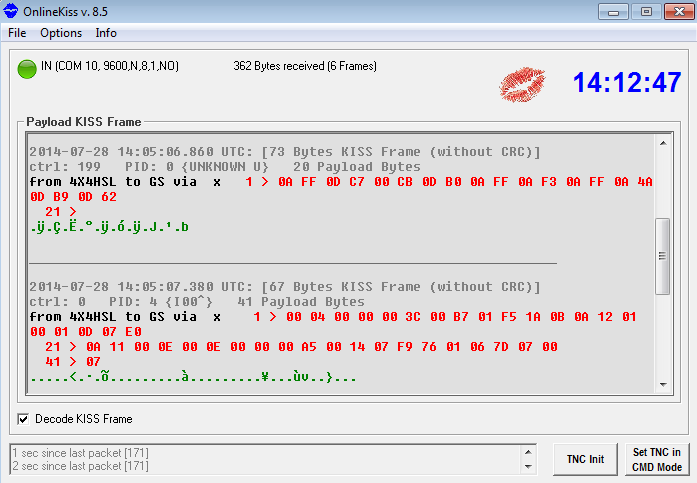Image resolution: width=697 pixels, height=483 pixels.
Task: Click the 'IN (COM 10, 9600,N,8,1,NO)' port label
Action: tap(110, 66)
